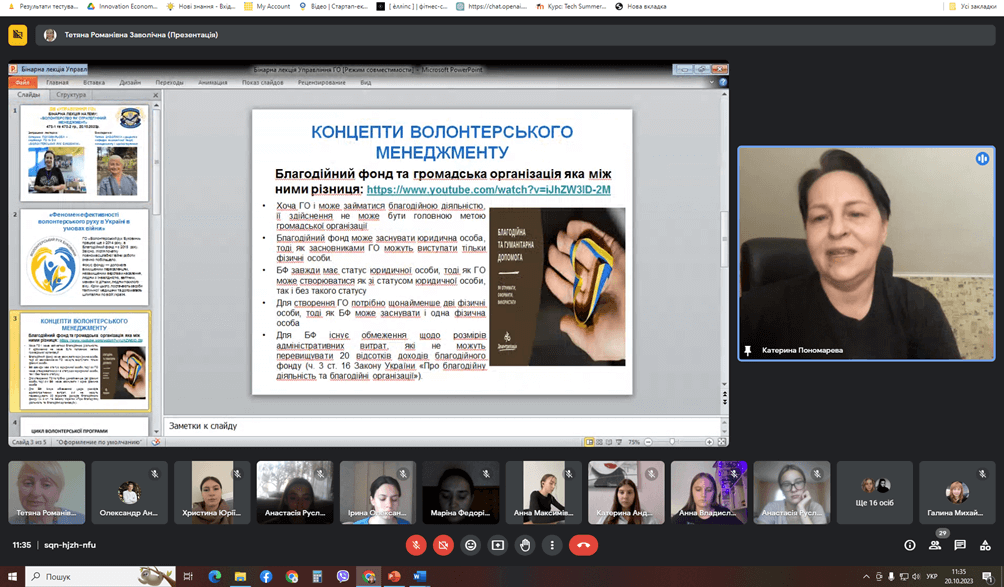Click the PowerPoint icon in Windows taskbar

click(394, 577)
